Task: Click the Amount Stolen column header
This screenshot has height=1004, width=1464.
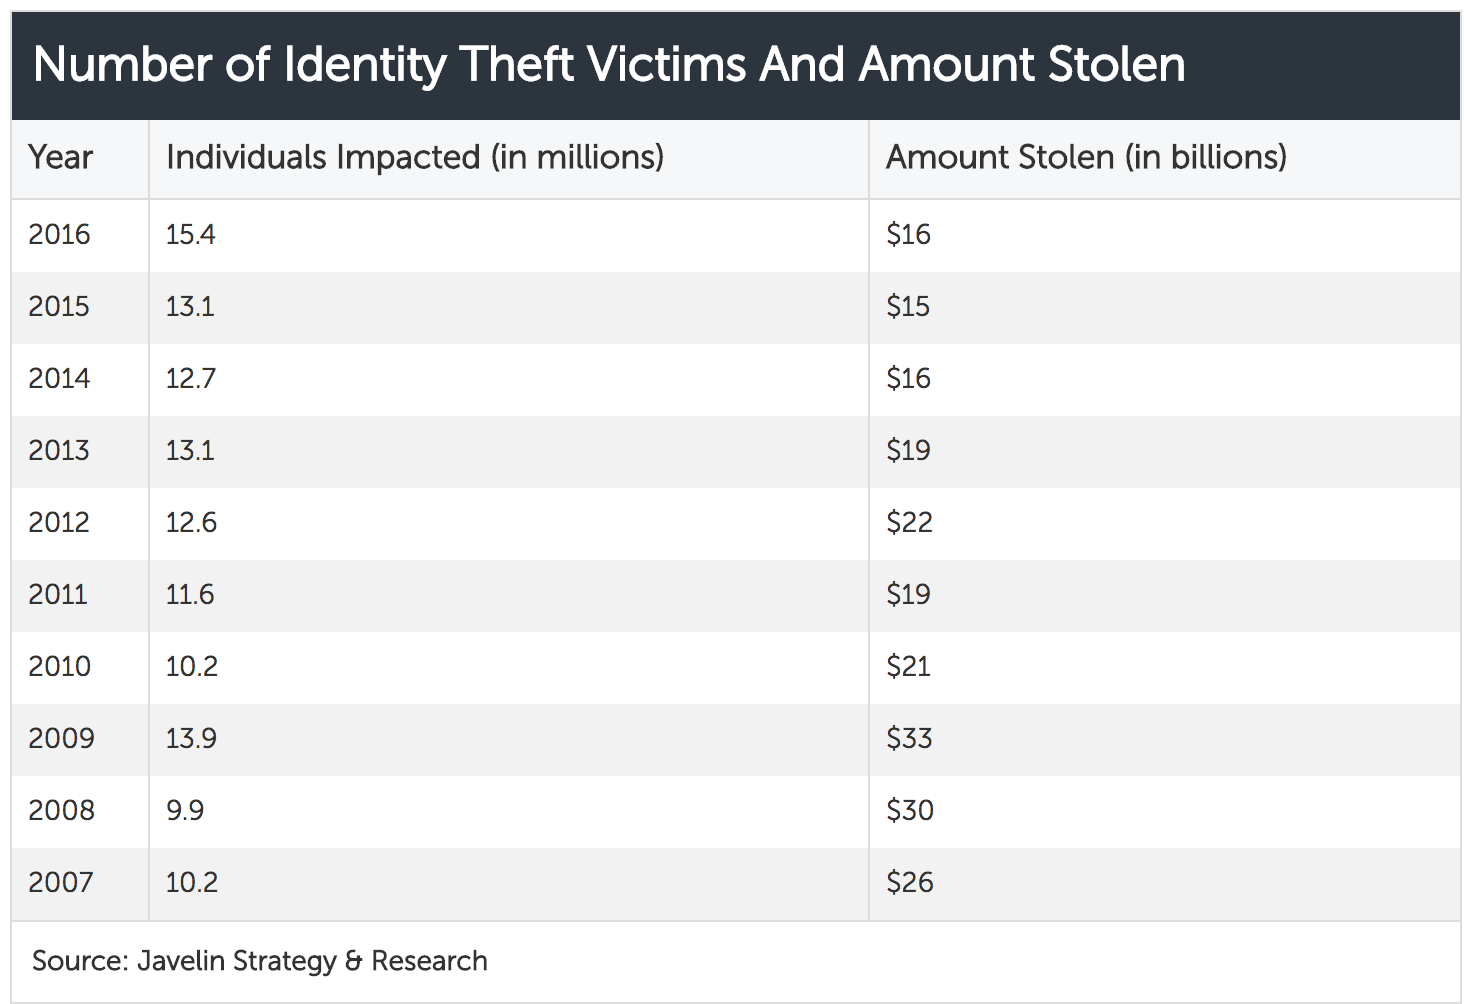Action: (1086, 157)
